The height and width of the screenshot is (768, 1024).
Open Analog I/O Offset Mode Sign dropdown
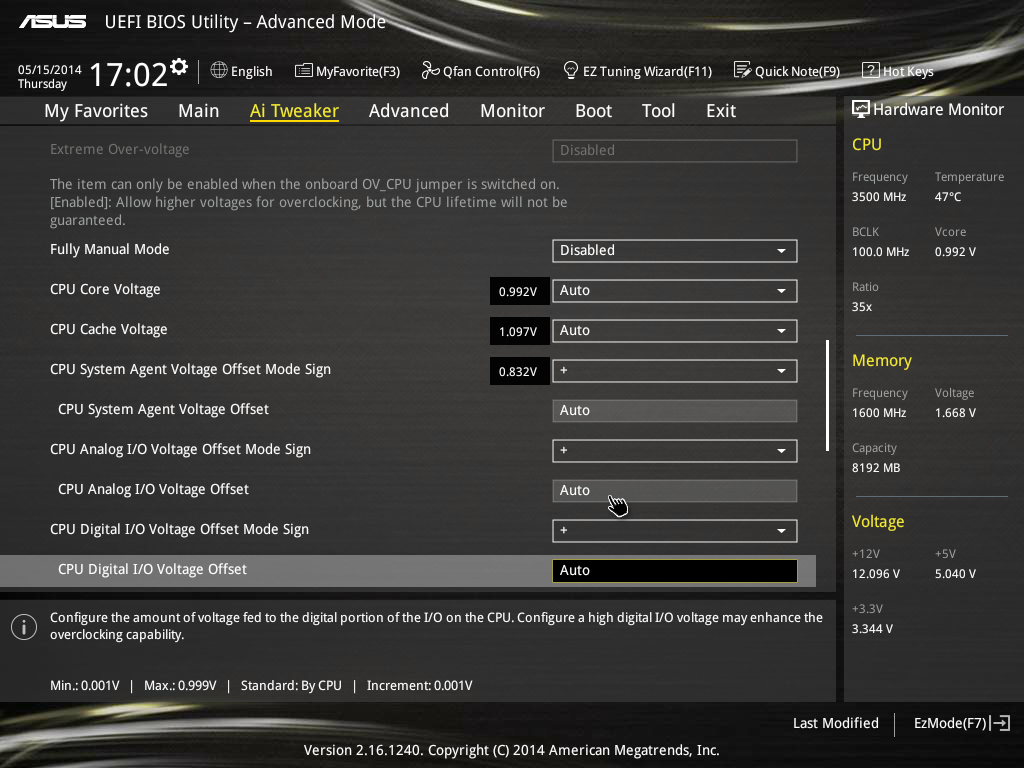pos(675,451)
